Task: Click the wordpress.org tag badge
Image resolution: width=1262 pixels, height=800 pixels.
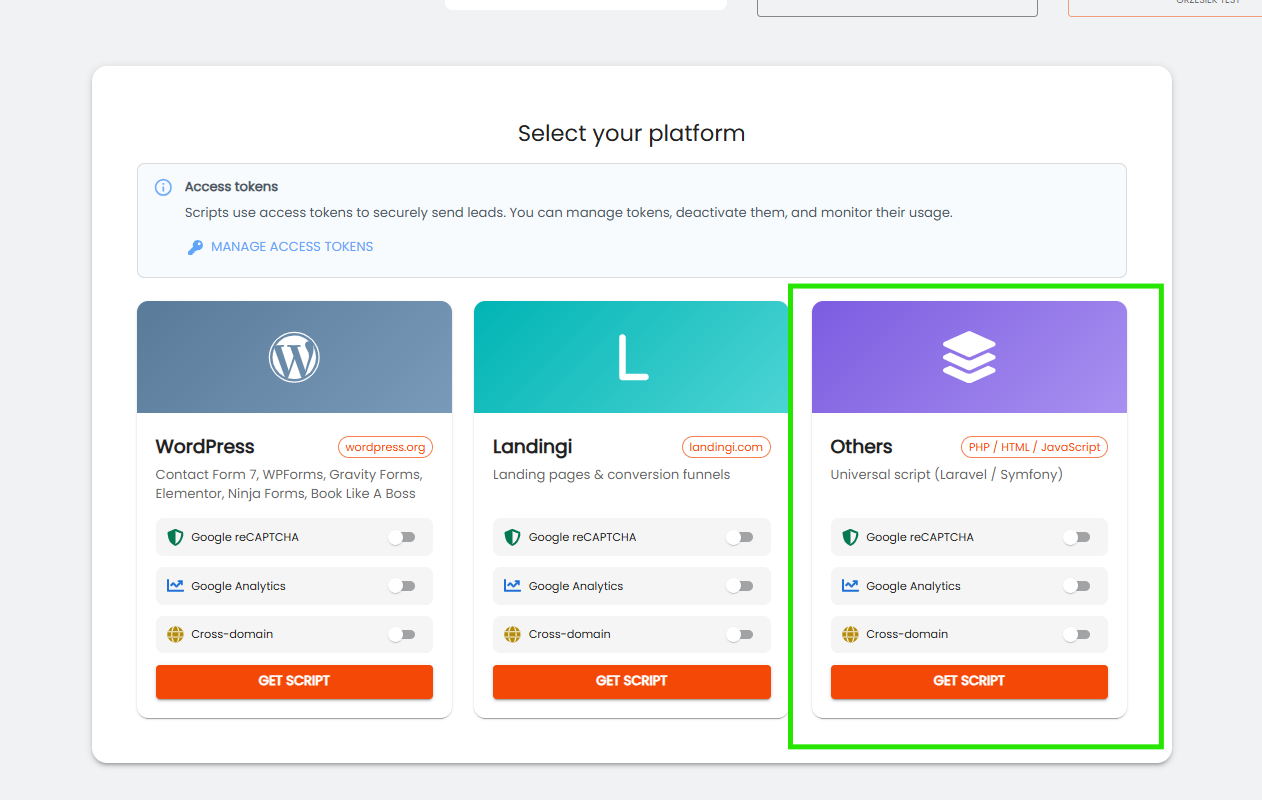Action: [x=385, y=447]
